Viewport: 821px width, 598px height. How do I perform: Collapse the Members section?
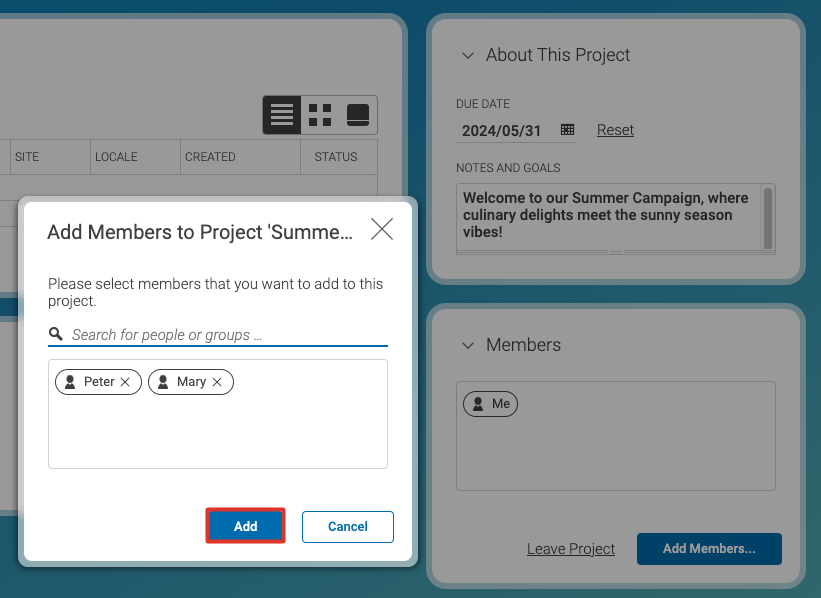click(468, 345)
